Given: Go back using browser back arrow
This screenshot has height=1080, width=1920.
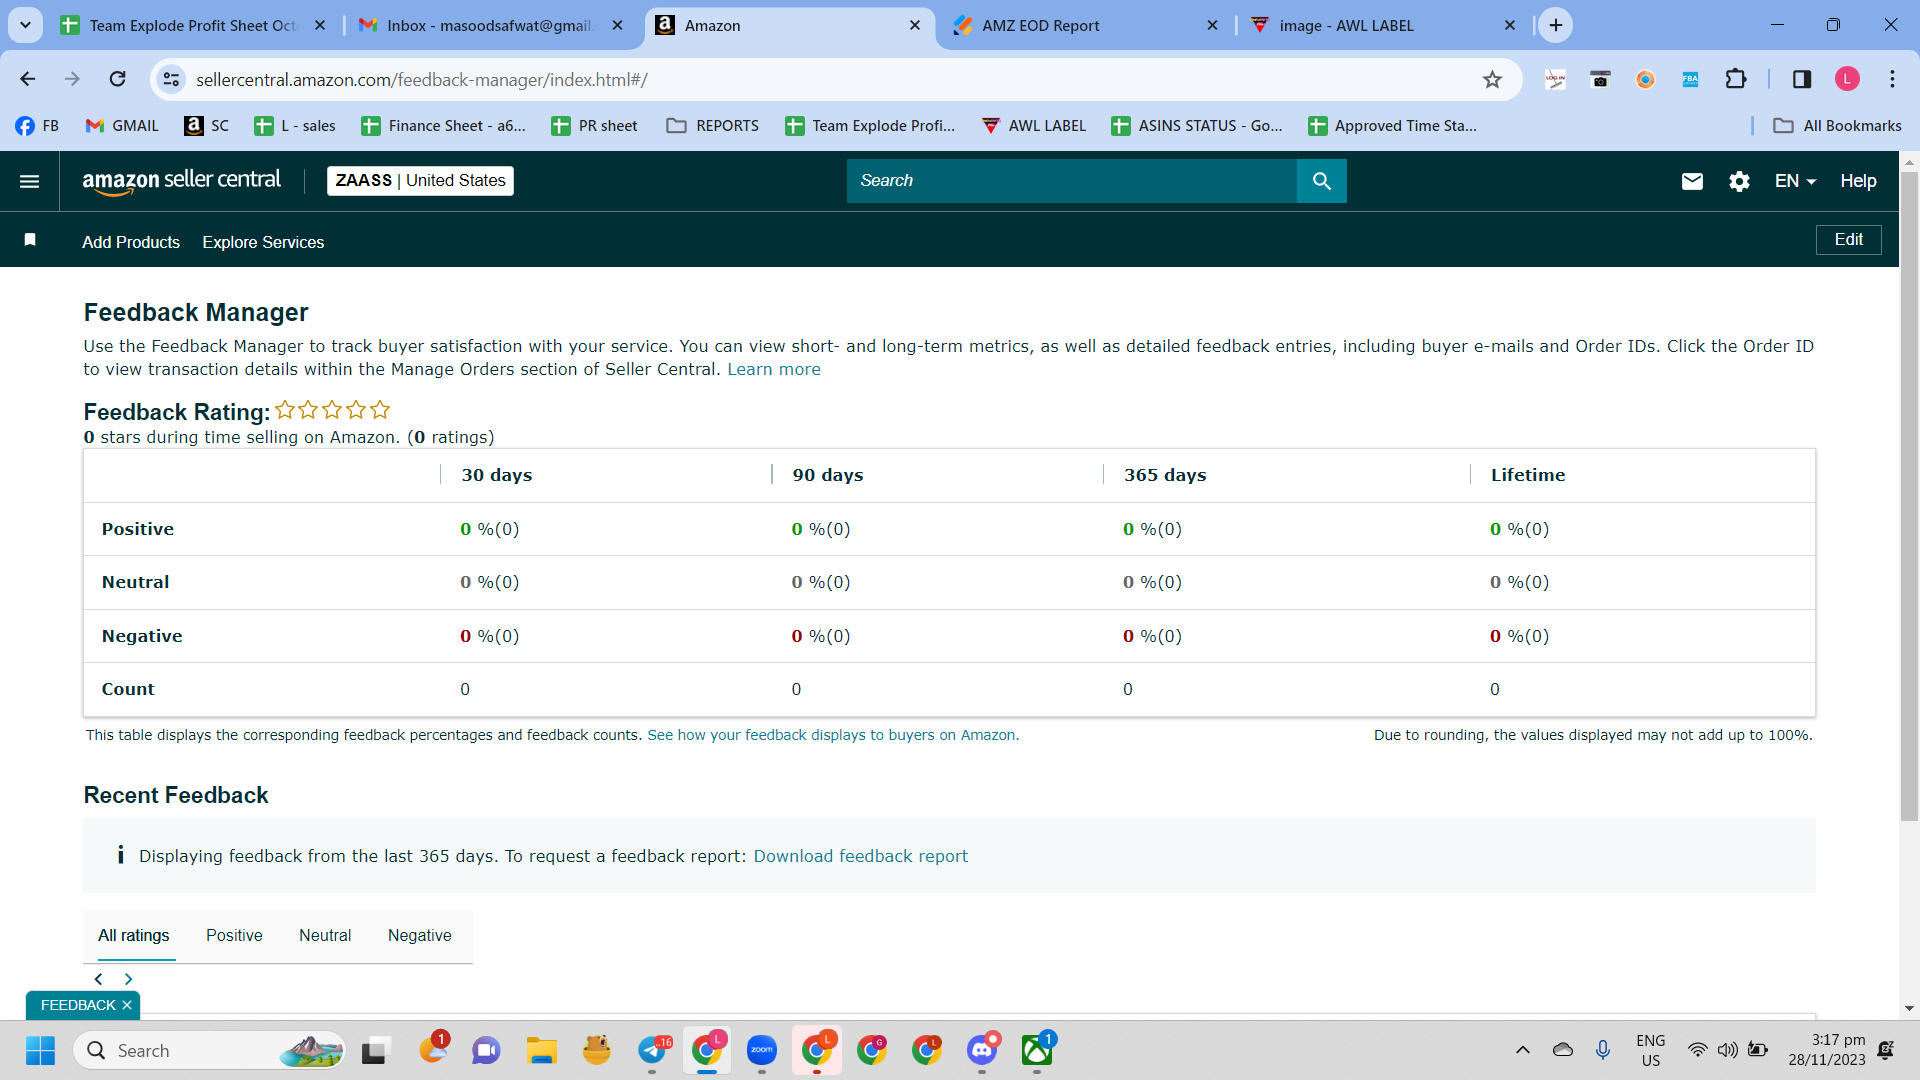Looking at the screenshot, I should click(28, 79).
